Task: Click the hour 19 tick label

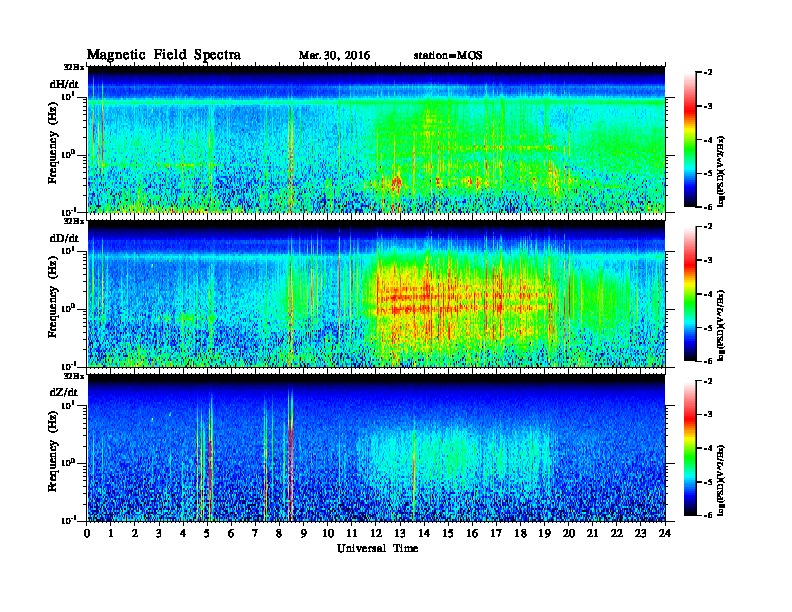Action: 544,534
